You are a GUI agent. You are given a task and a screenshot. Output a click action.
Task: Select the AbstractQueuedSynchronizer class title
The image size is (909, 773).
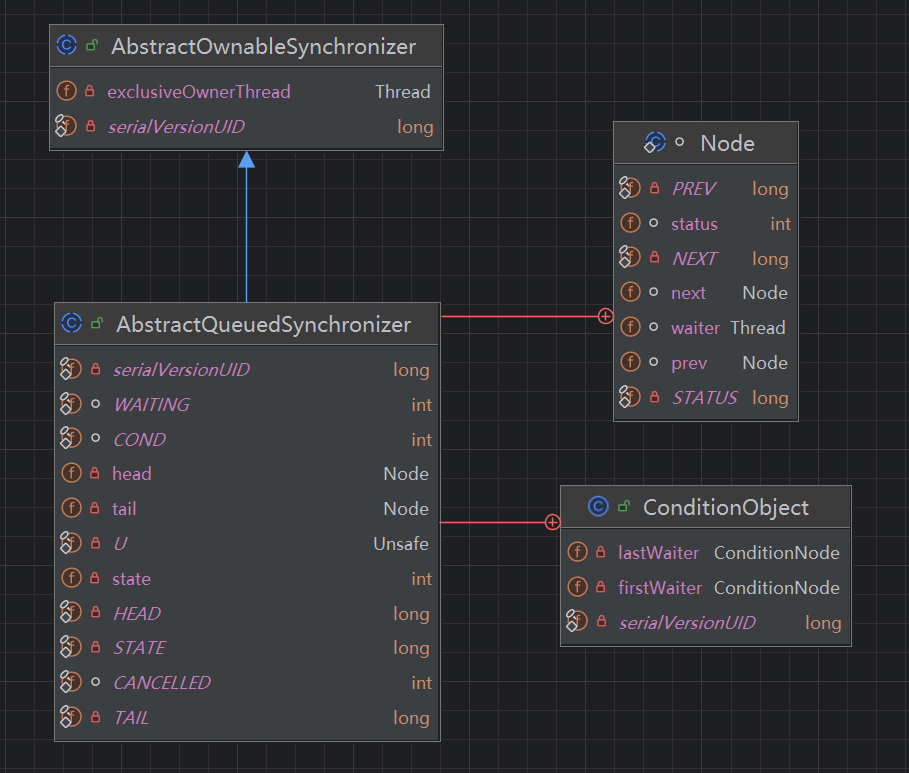tap(263, 324)
